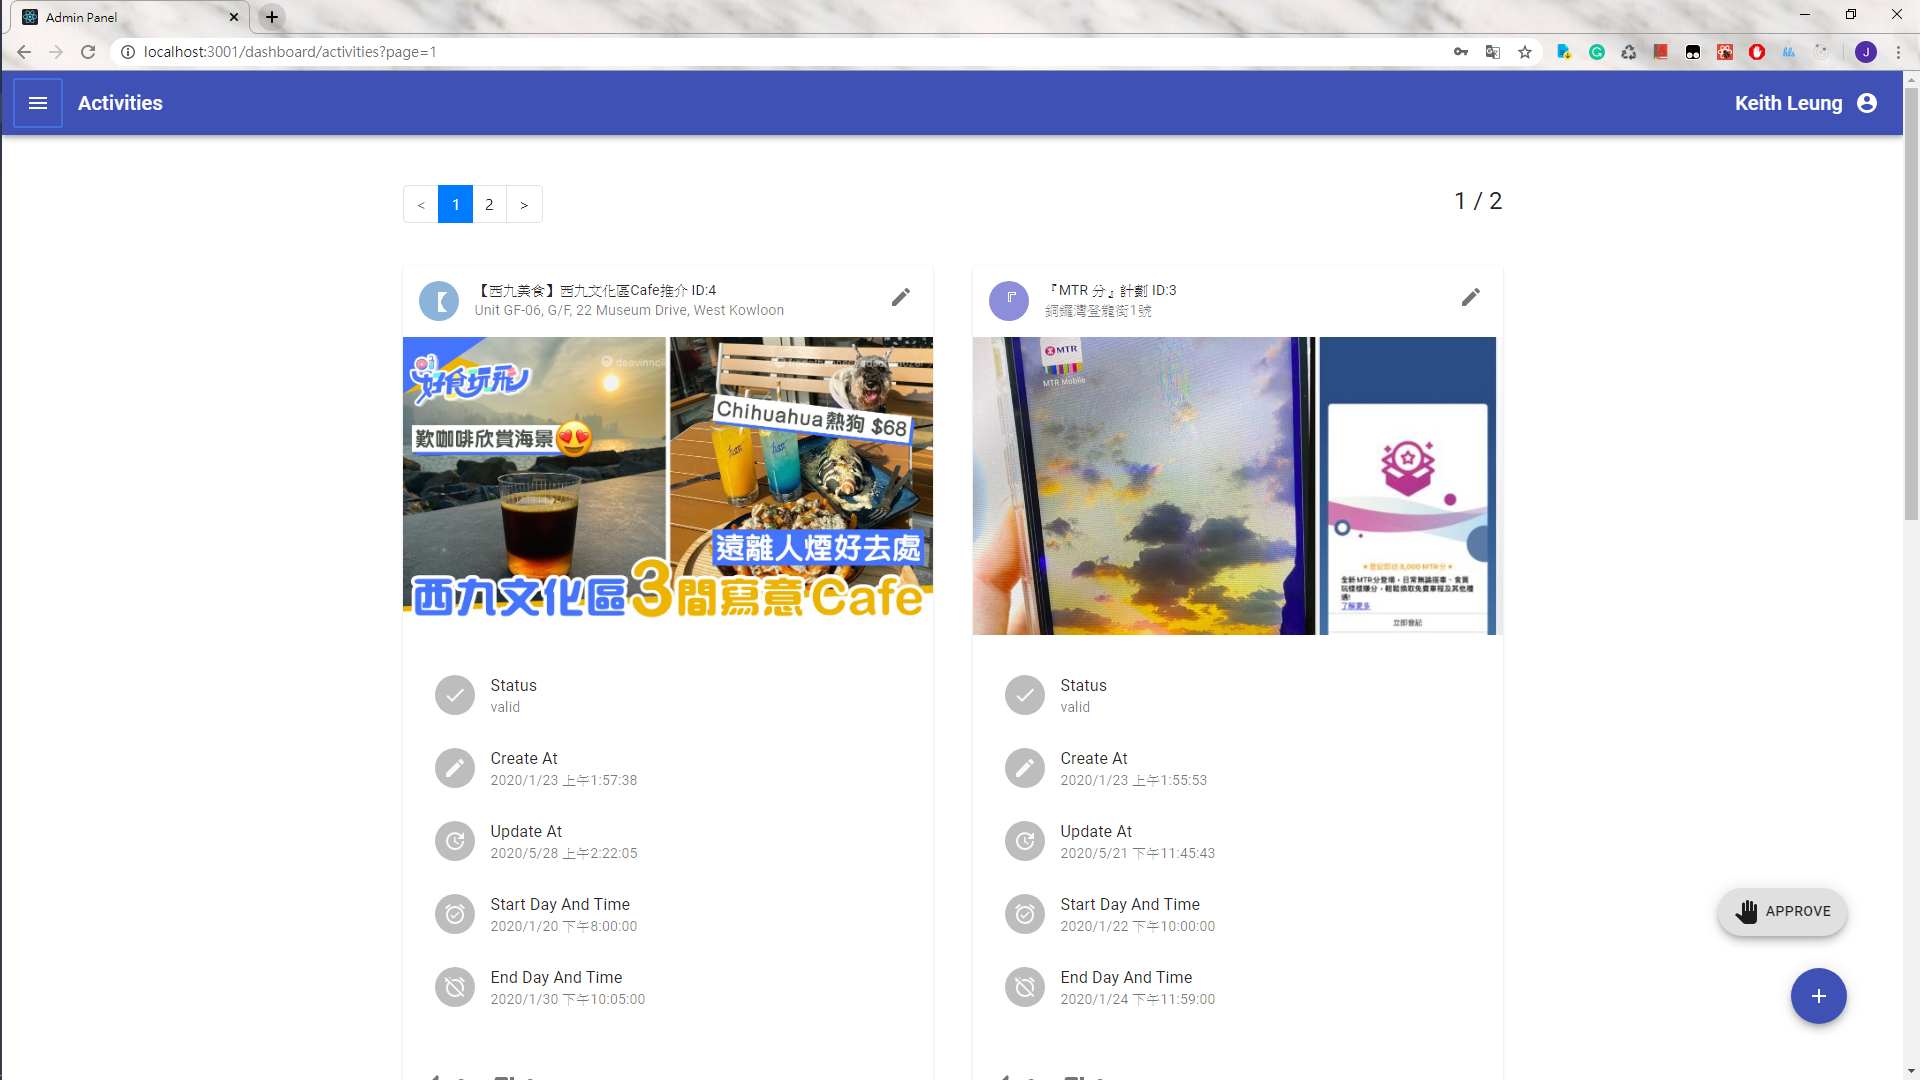Go to pagination page 2
The width and height of the screenshot is (1920, 1080).
pyautogui.click(x=489, y=204)
